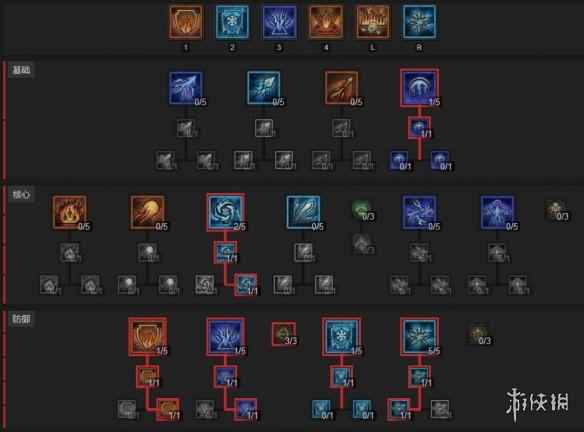Select the skill in the L mouse slot
This screenshot has height=432, width=584.
click(x=373, y=22)
